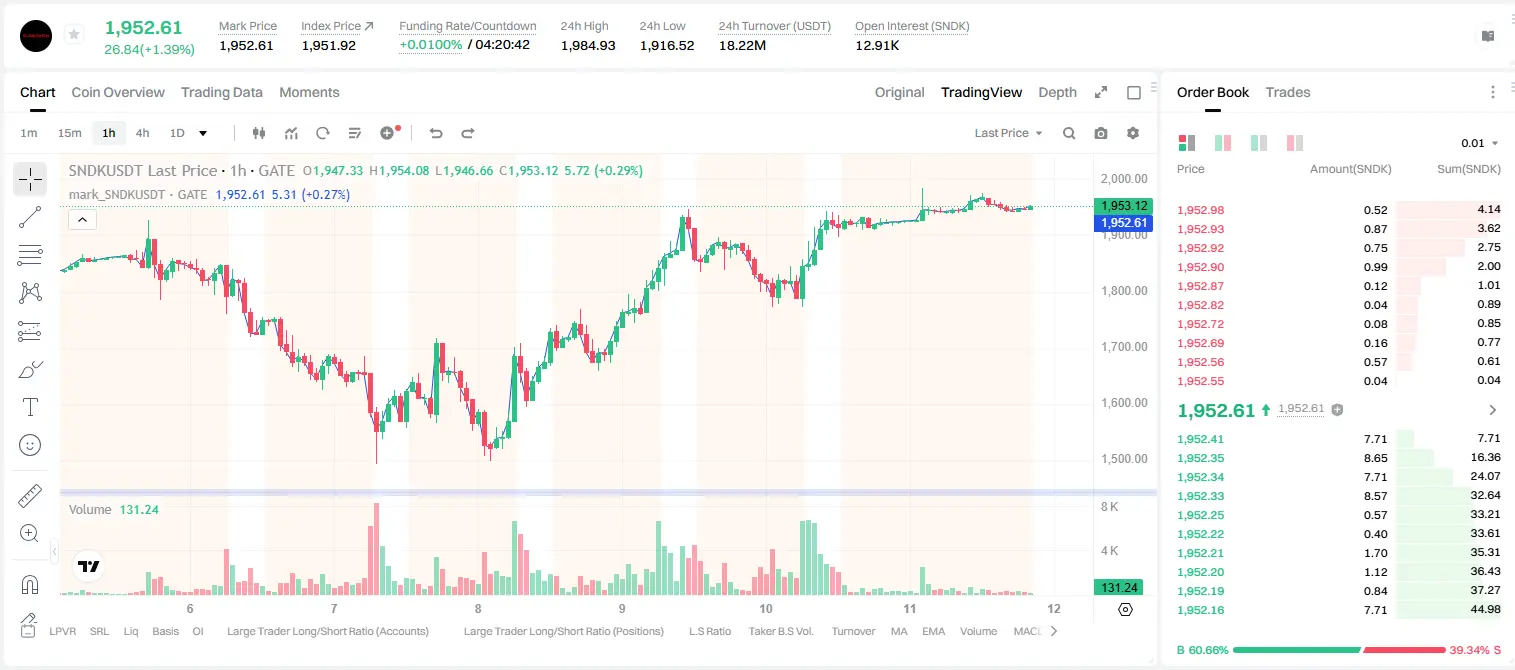Click the 1,952.98 ask price row
Screen dimensions: 1515x670
[1338, 210]
